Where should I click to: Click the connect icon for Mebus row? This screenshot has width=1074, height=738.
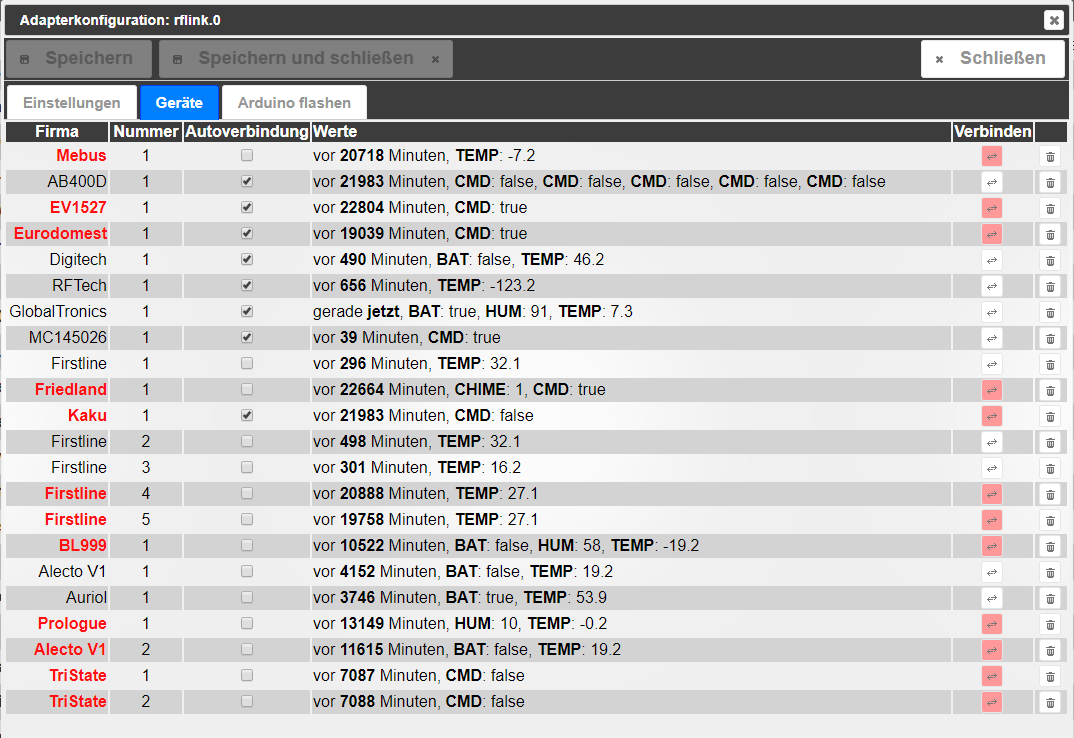click(x=992, y=156)
